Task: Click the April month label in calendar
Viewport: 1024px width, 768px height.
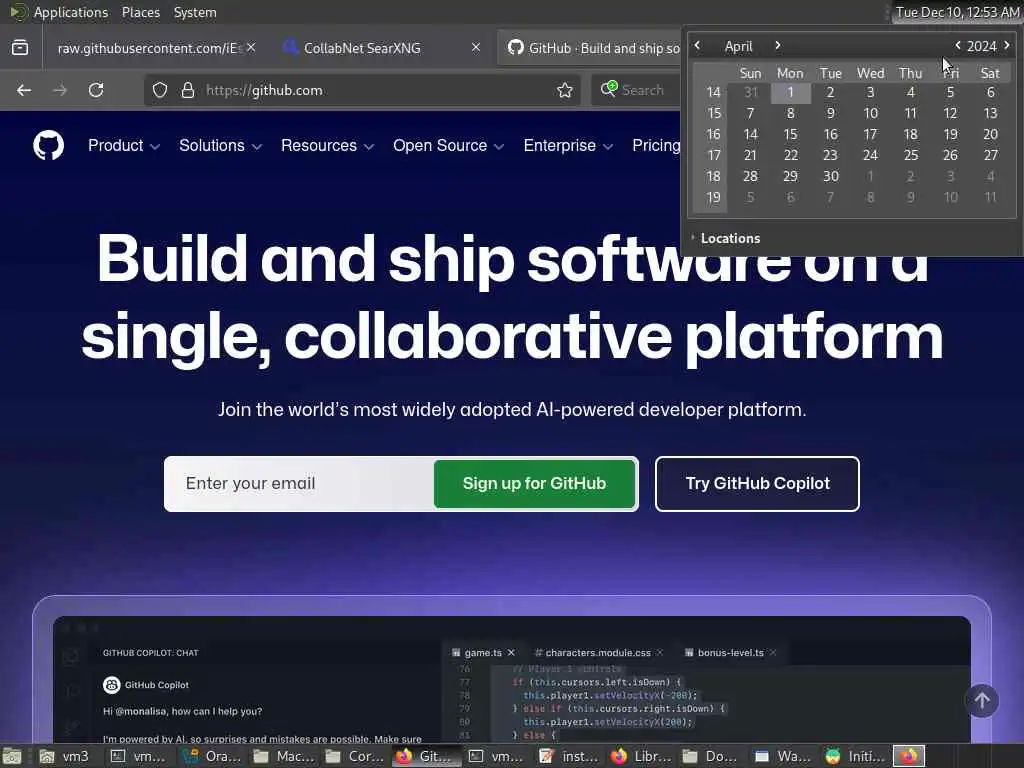Action: 738,46
